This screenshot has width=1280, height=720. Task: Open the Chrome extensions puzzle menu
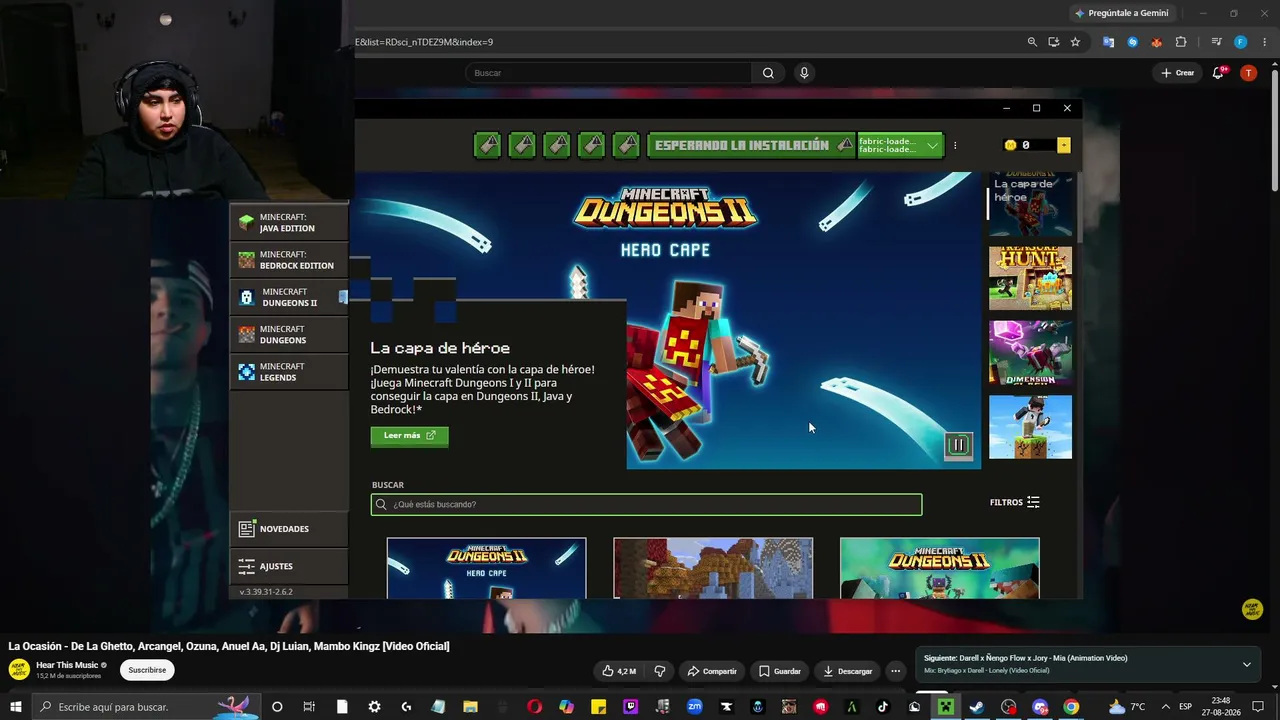(1181, 42)
